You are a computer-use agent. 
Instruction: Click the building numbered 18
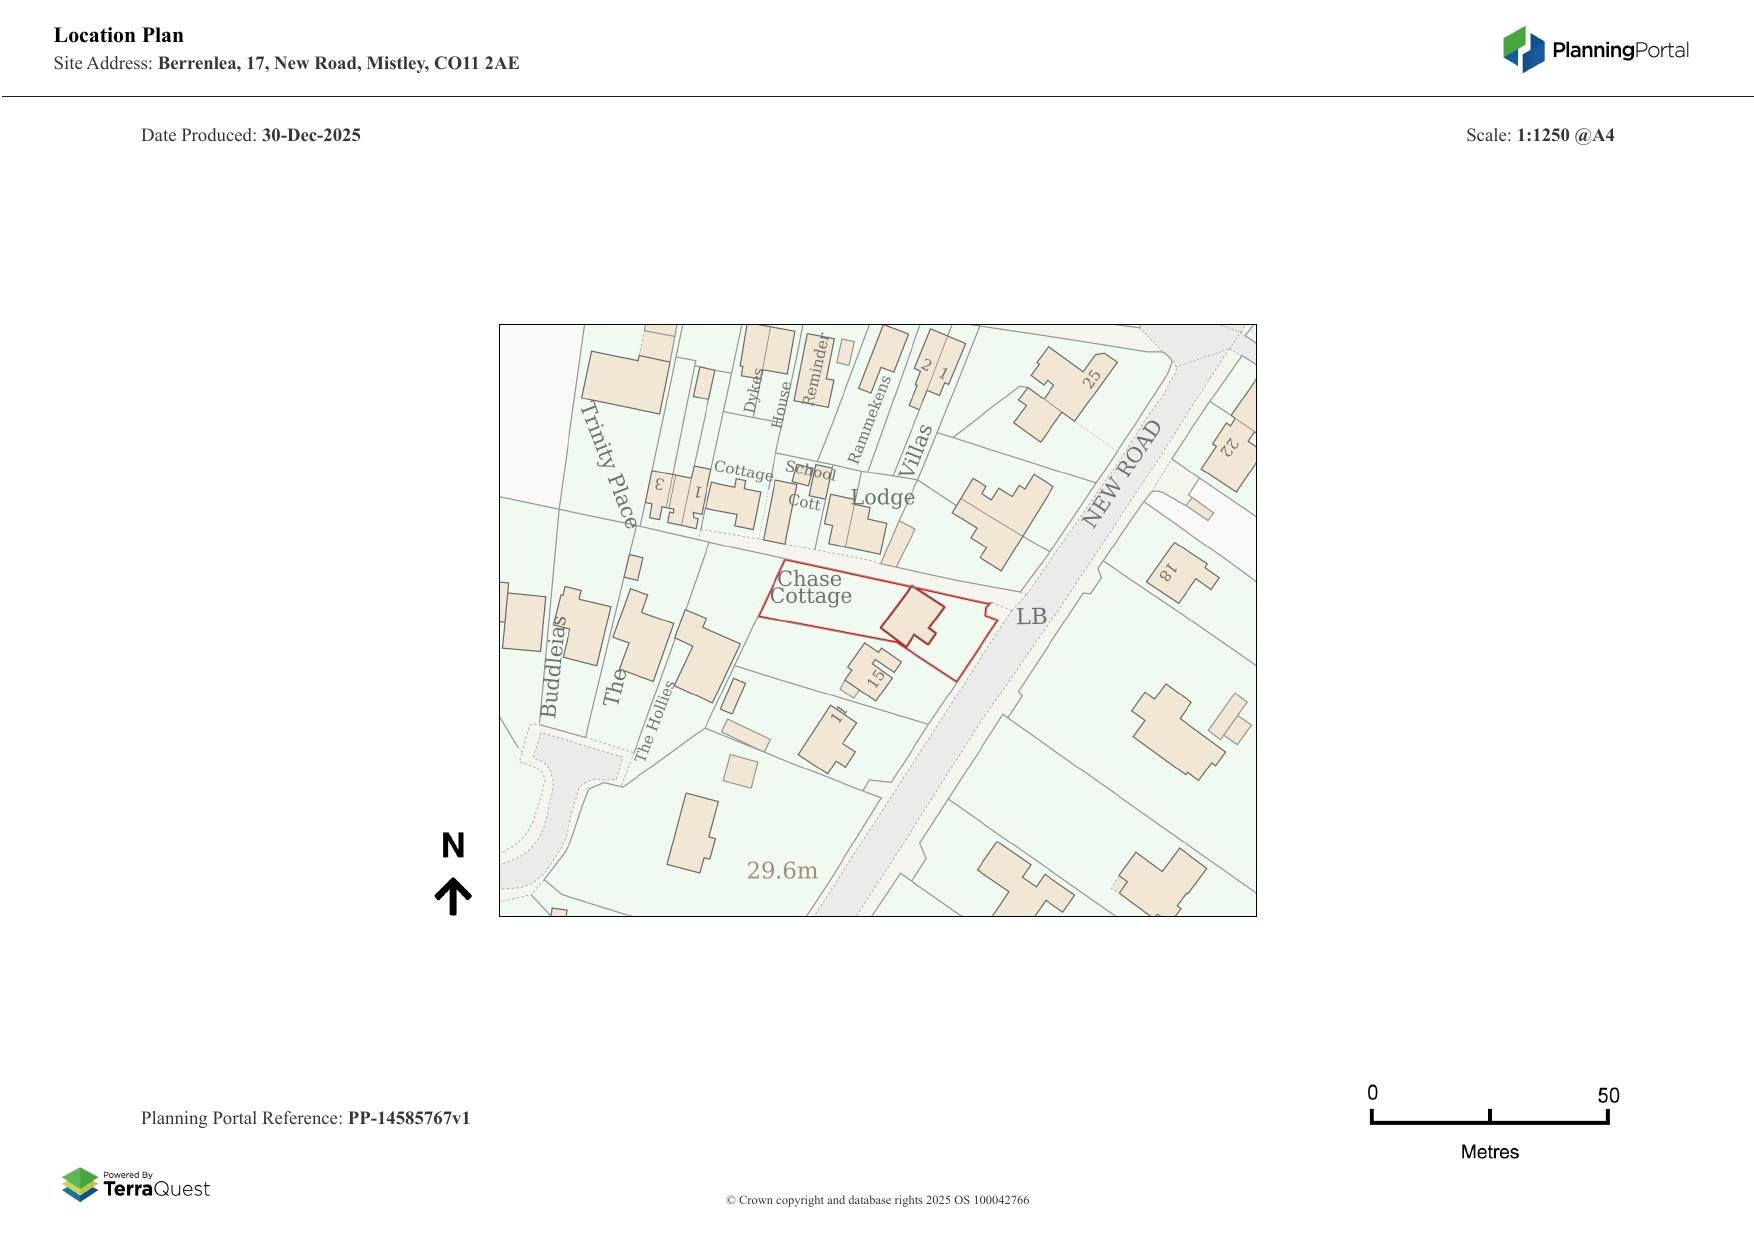(1179, 573)
